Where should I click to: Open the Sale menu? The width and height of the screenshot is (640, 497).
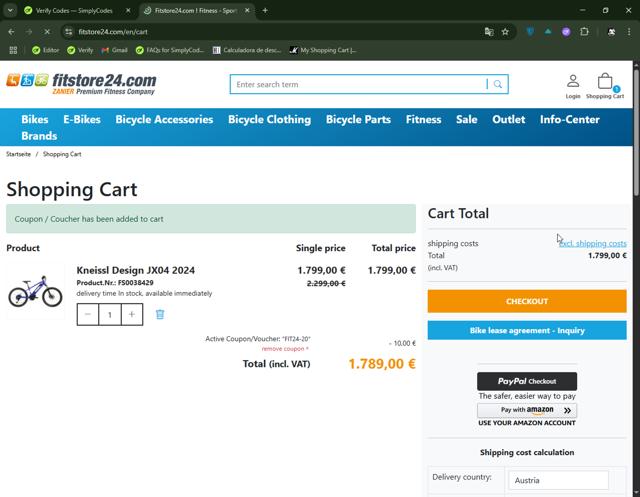click(x=467, y=119)
